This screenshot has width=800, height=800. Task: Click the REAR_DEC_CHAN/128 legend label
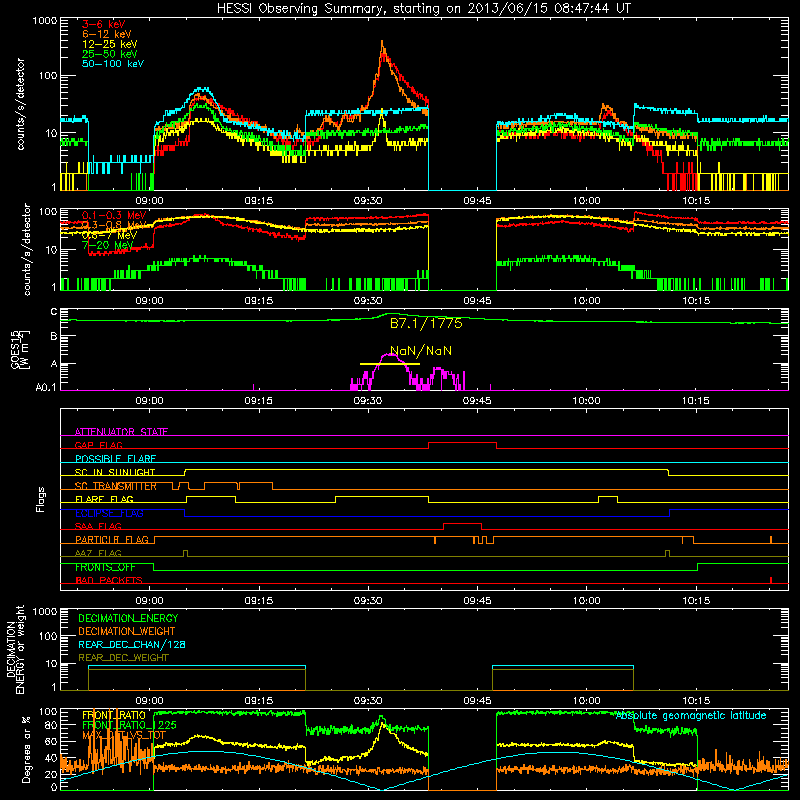click(x=132, y=644)
